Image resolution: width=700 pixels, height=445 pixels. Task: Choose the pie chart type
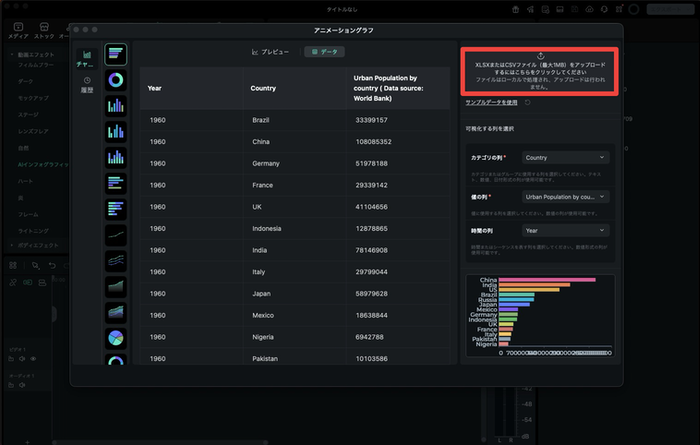pos(116,338)
